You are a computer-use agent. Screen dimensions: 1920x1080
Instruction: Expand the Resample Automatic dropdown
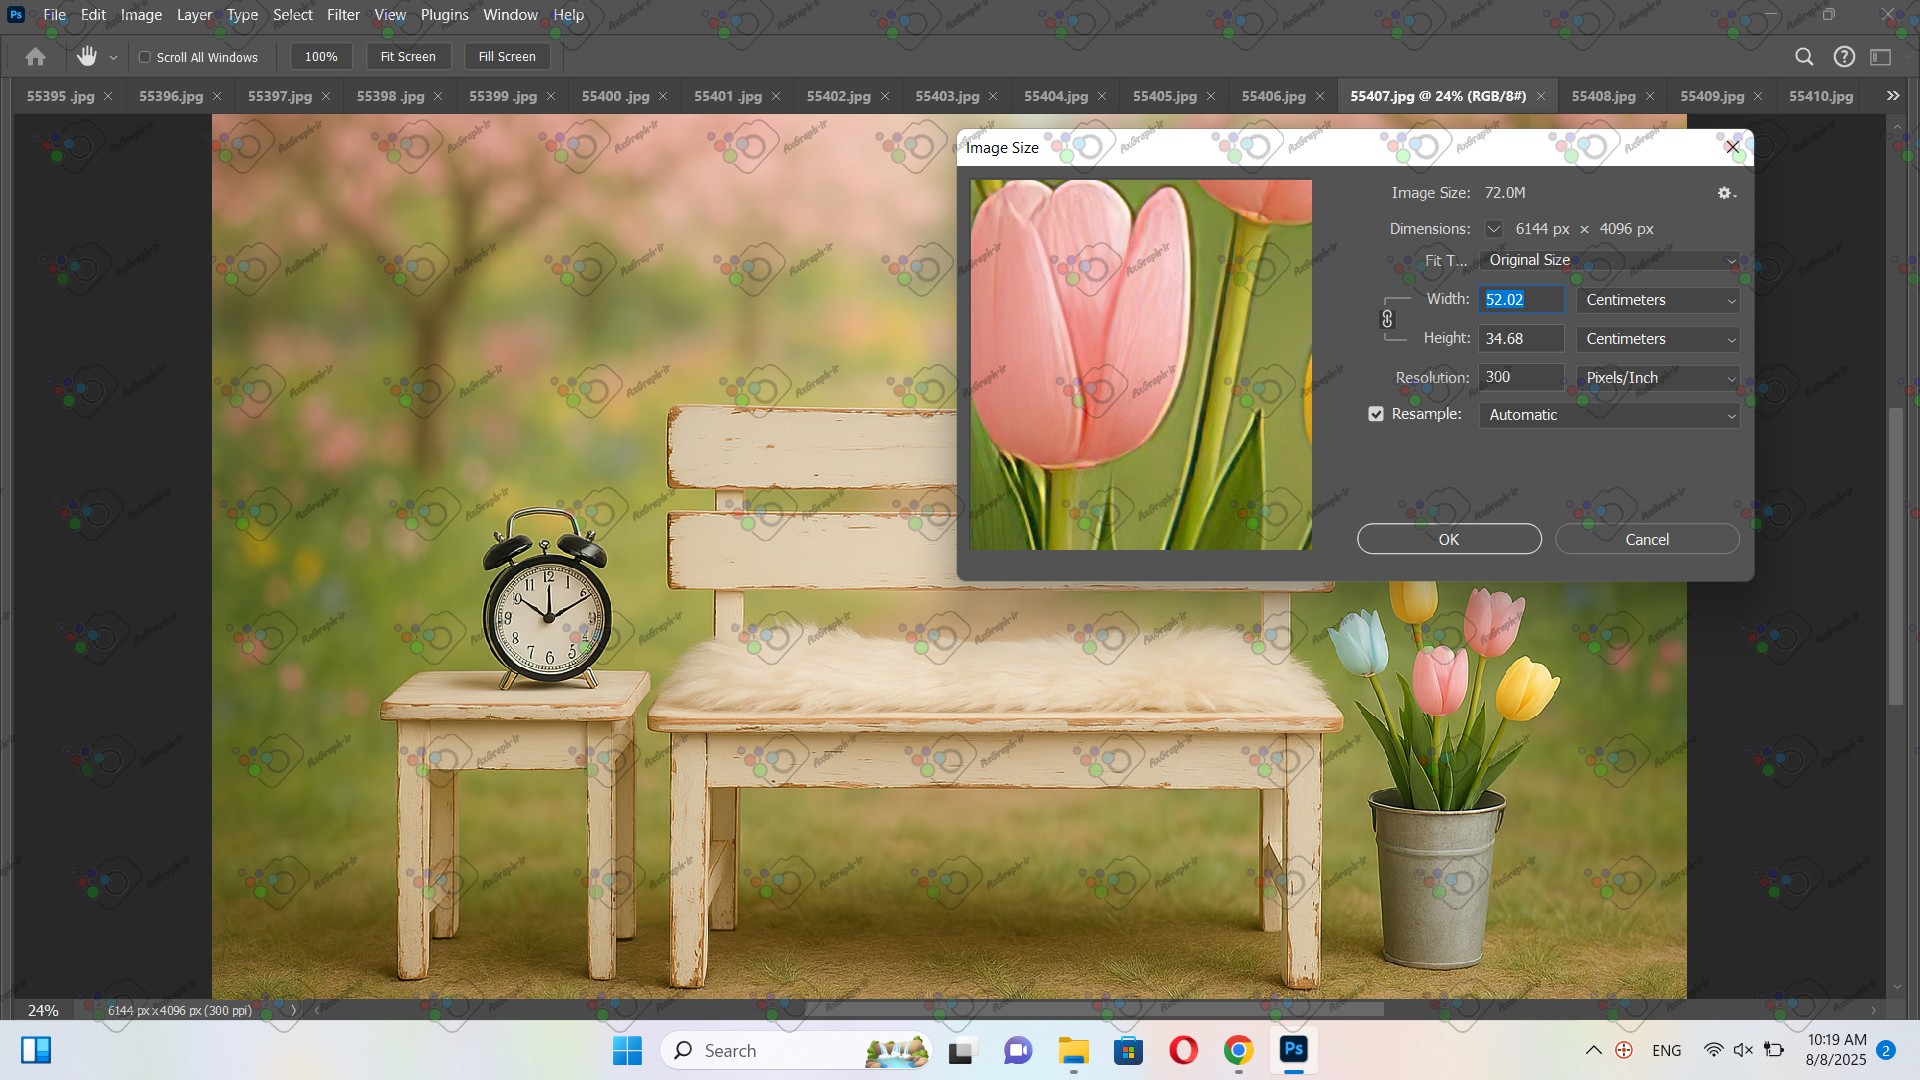pyautogui.click(x=1608, y=415)
